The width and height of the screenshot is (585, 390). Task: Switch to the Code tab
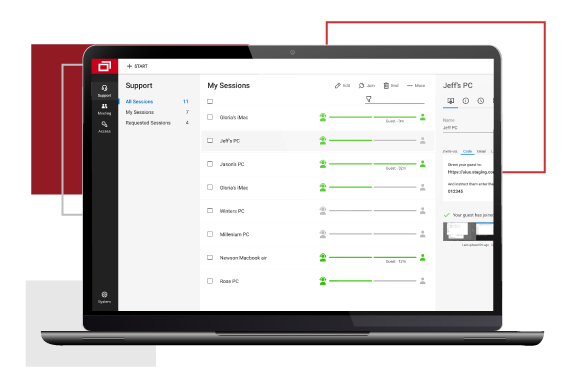[467, 151]
